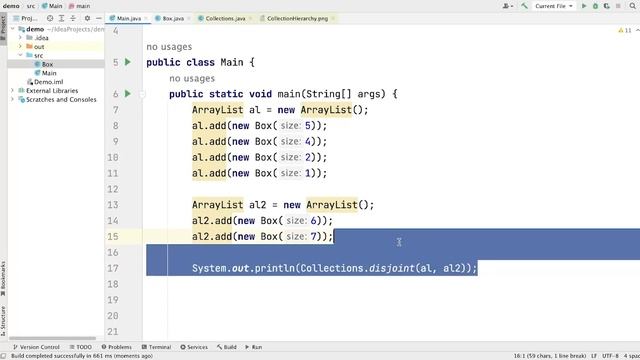Open the TODO tool window
This screenshot has width=640, height=360.
(80, 347)
